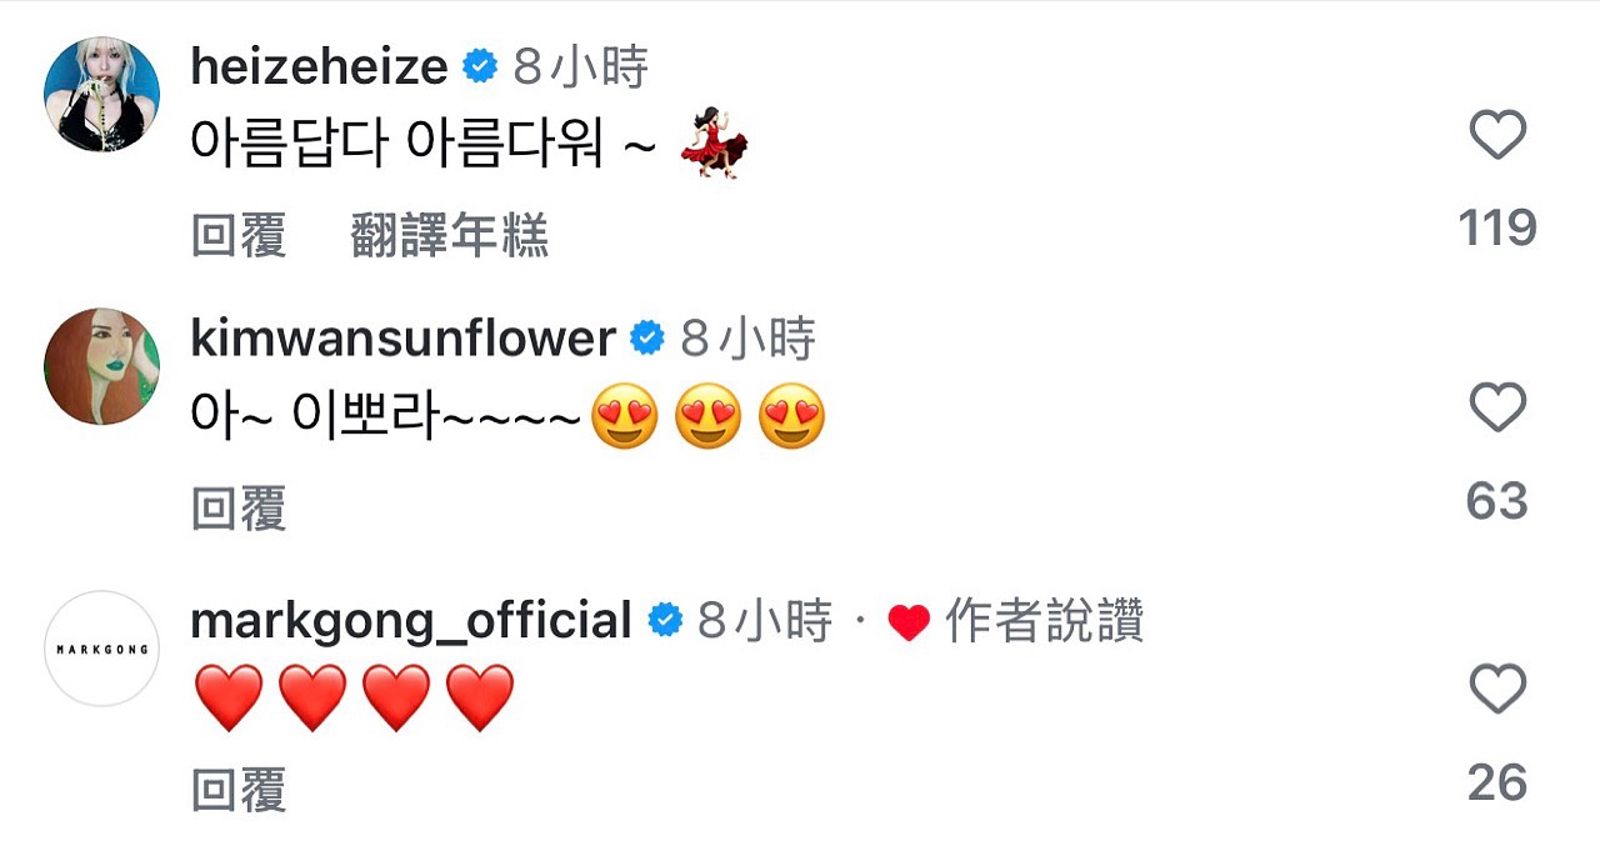This screenshot has height=846, width=1600.
Task: Reply (回覆) to markgong_official's comment
Action: click(x=239, y=790)
